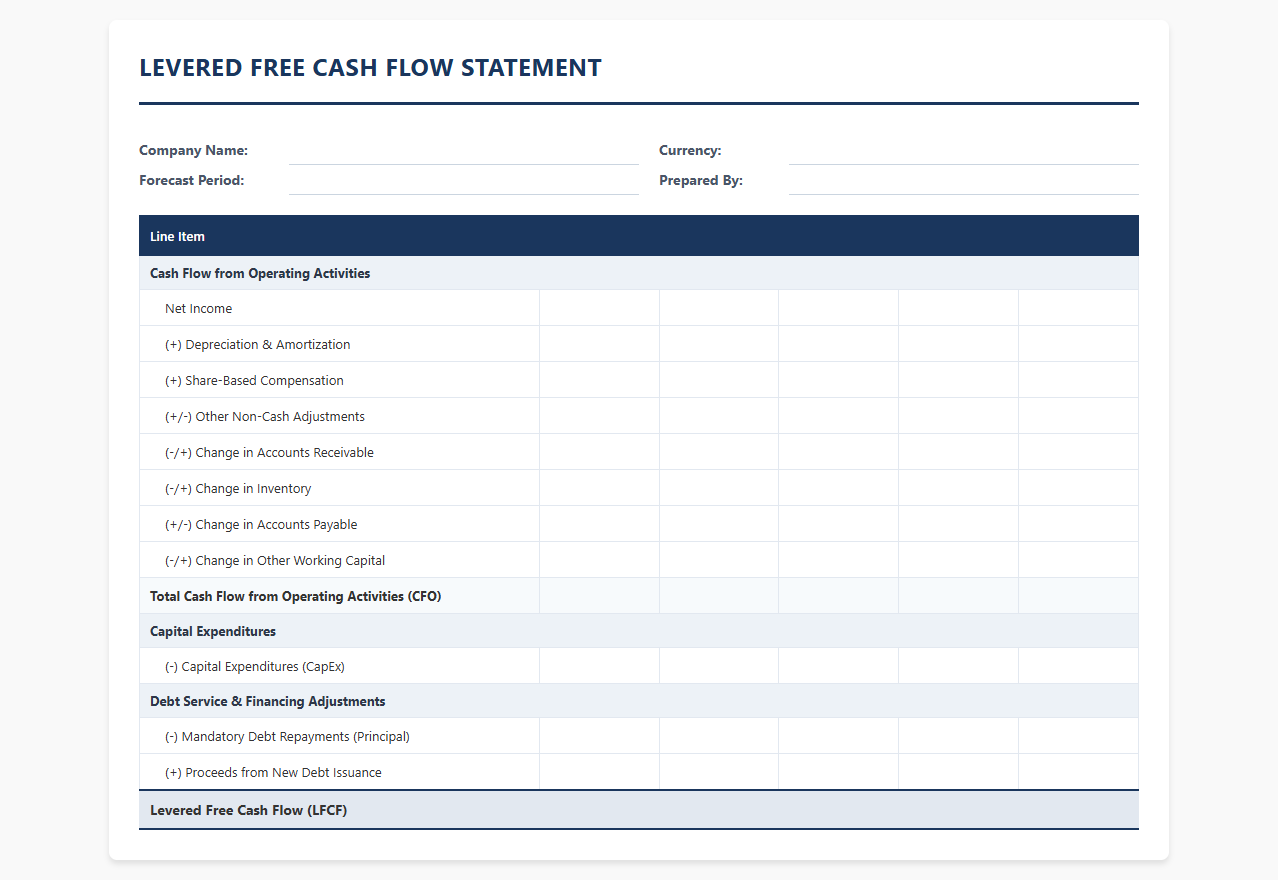1278x880 pixels.
Task: Click "(-) Capital Expenditures (CapEx)" row label
Action: pyautogui.click(x=255, y=667)
